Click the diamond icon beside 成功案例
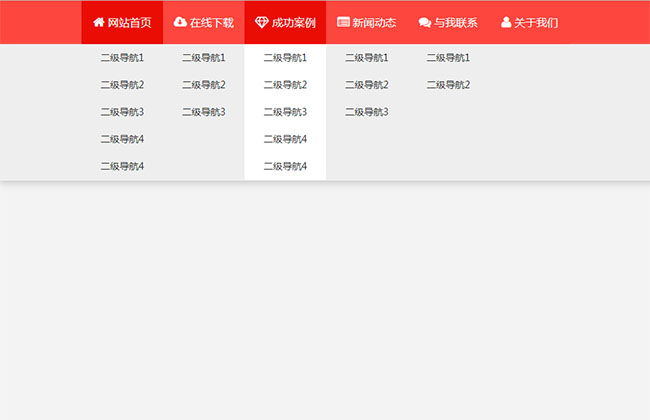 click(262, 22)
